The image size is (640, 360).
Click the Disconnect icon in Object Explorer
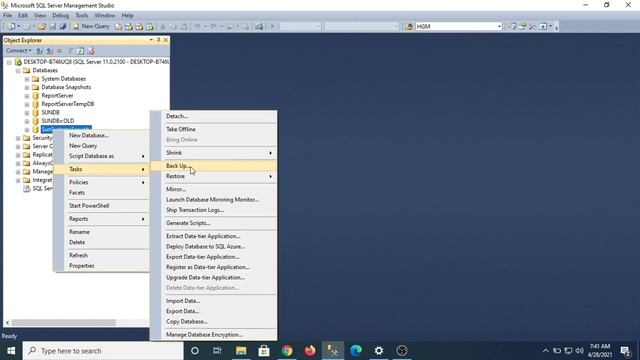tap(49, 51)
